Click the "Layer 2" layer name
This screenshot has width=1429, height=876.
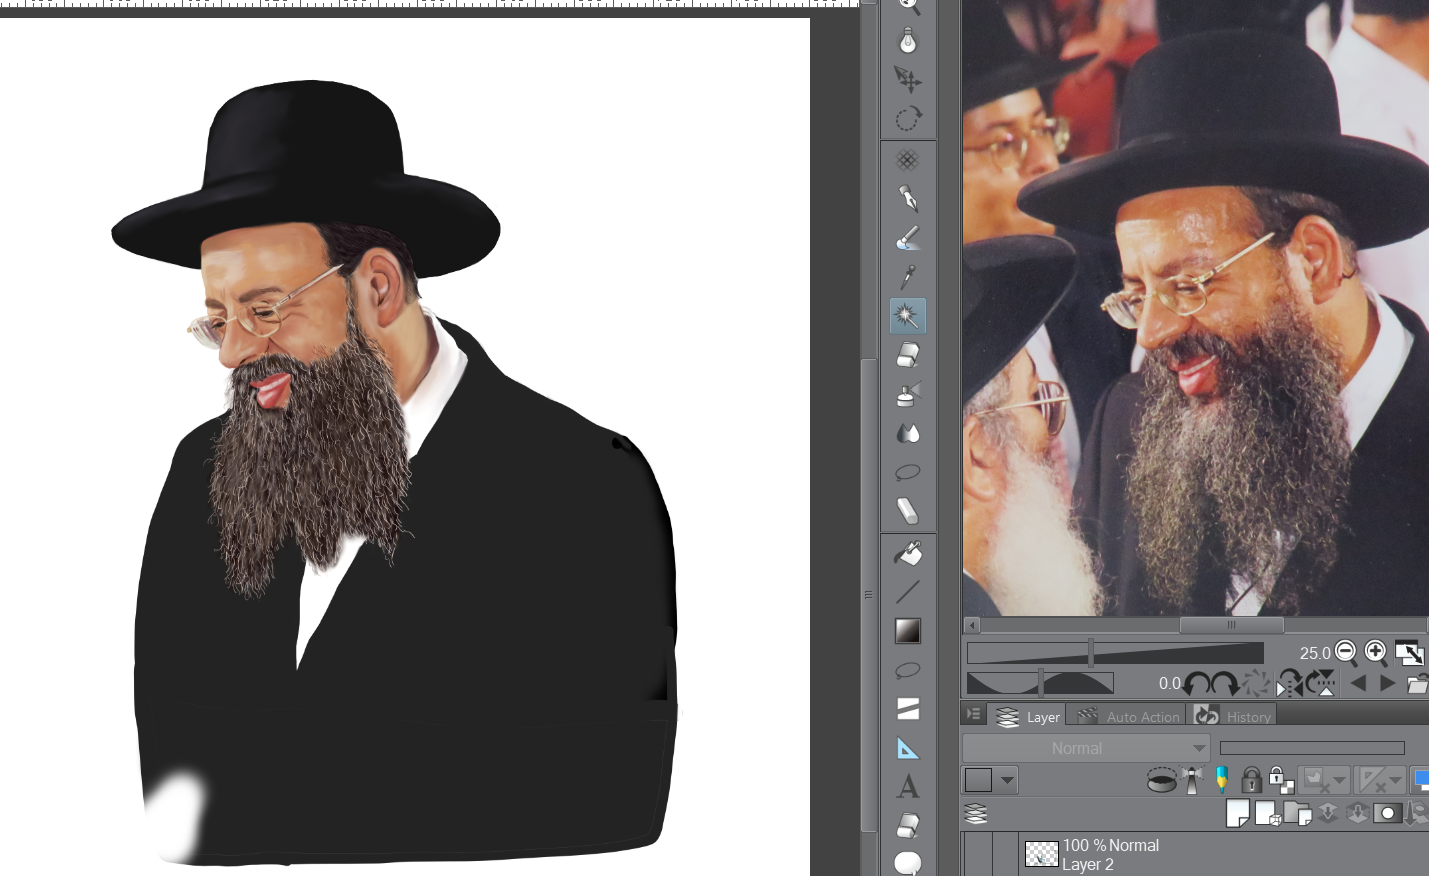click(1088, 865)
